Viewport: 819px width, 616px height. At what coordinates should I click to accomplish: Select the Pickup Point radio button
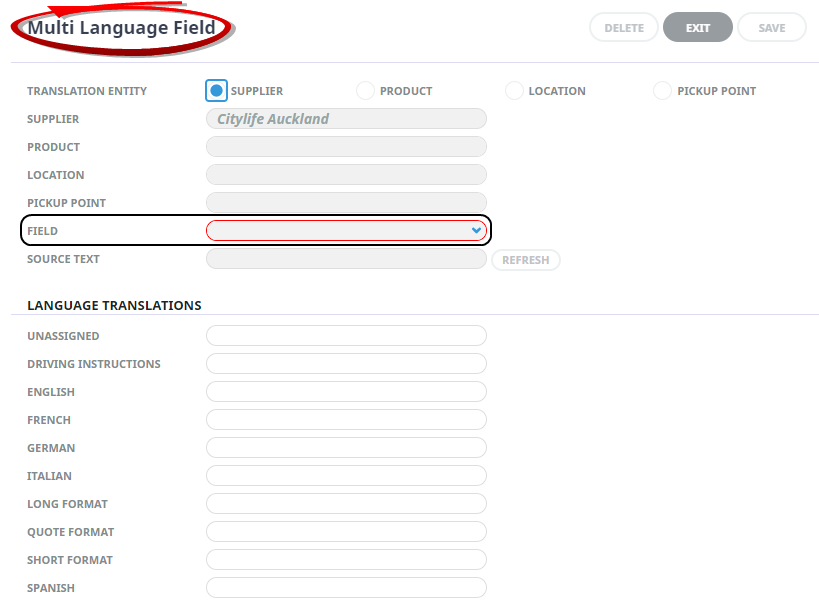662,90
